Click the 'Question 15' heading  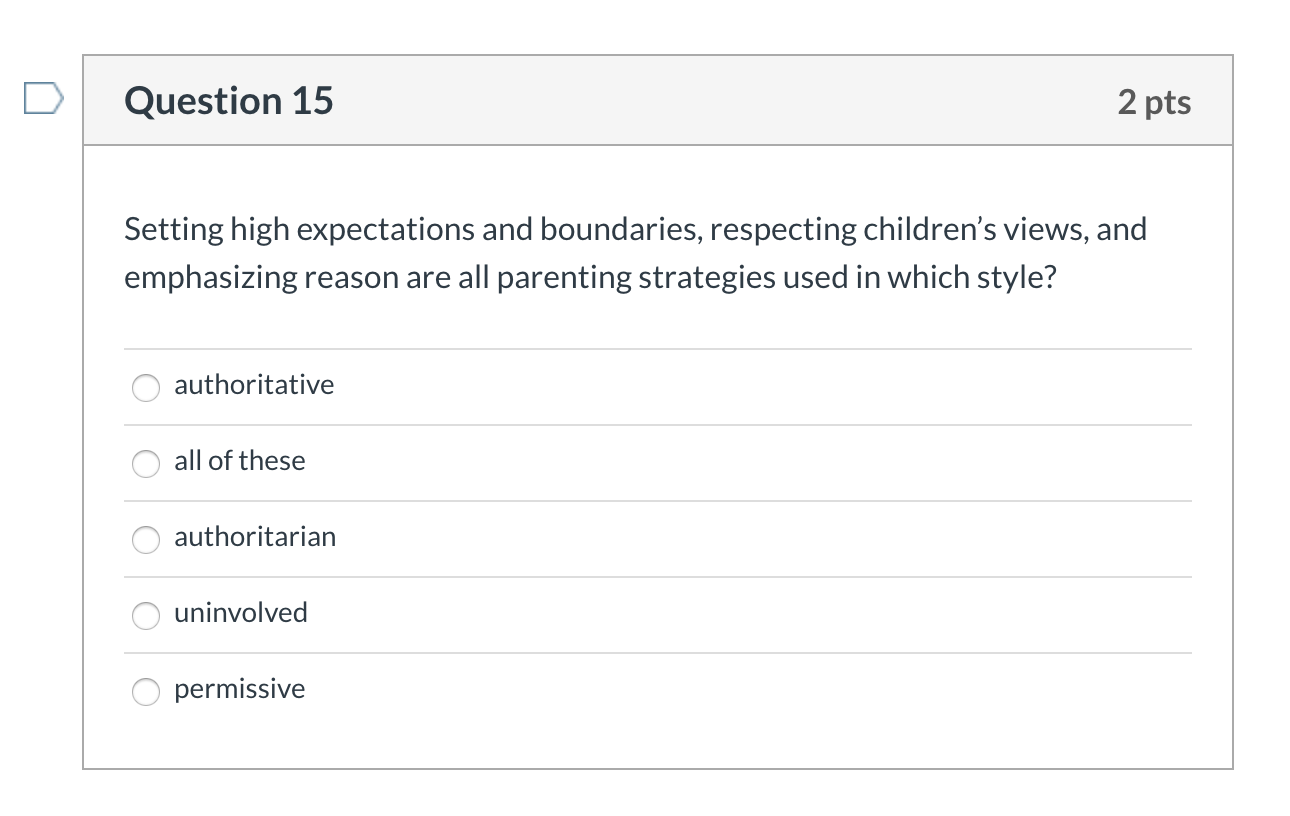pos(229,101)
